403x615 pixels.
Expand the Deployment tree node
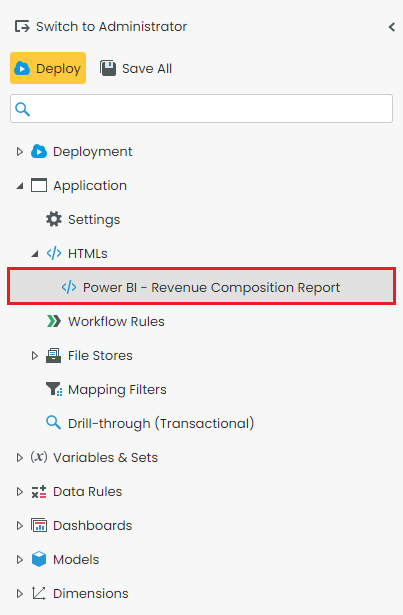click(x=20, y=151)
